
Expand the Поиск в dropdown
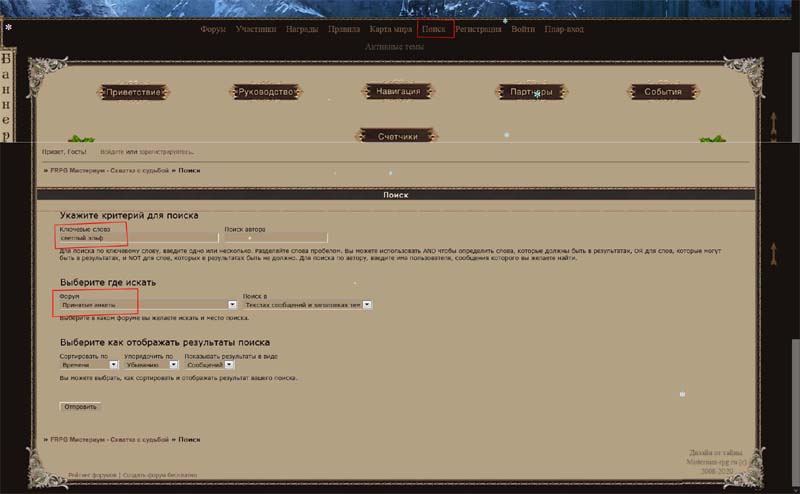307,305
